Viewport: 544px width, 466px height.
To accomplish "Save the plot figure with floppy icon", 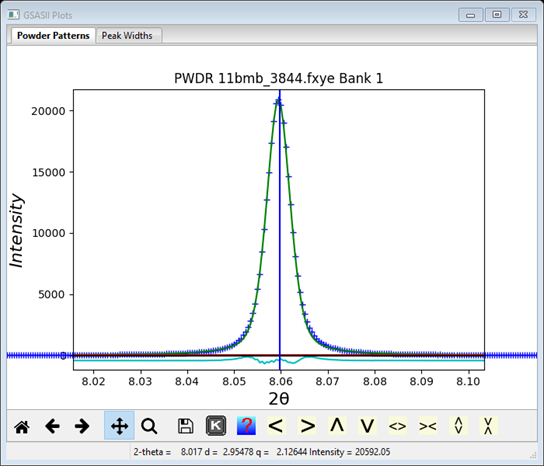I will pos(186,426).
